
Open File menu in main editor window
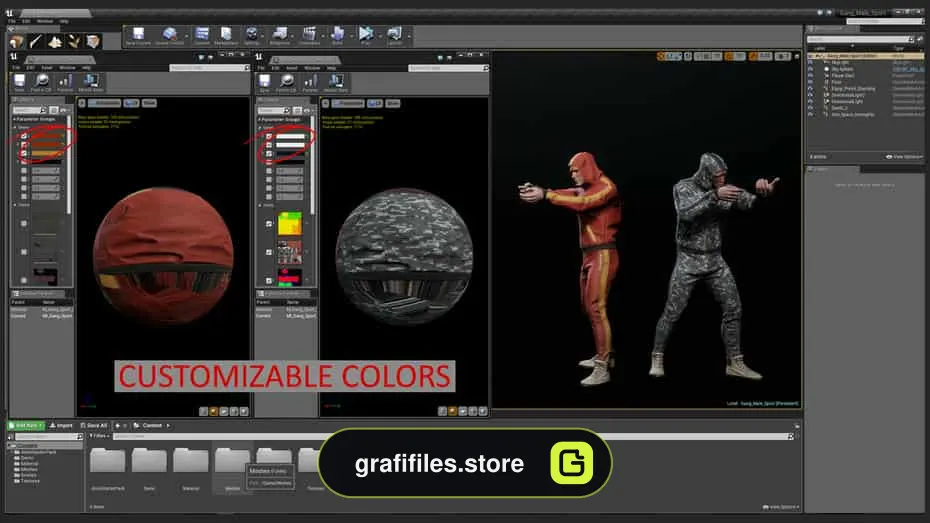click(x=12, y=21)
